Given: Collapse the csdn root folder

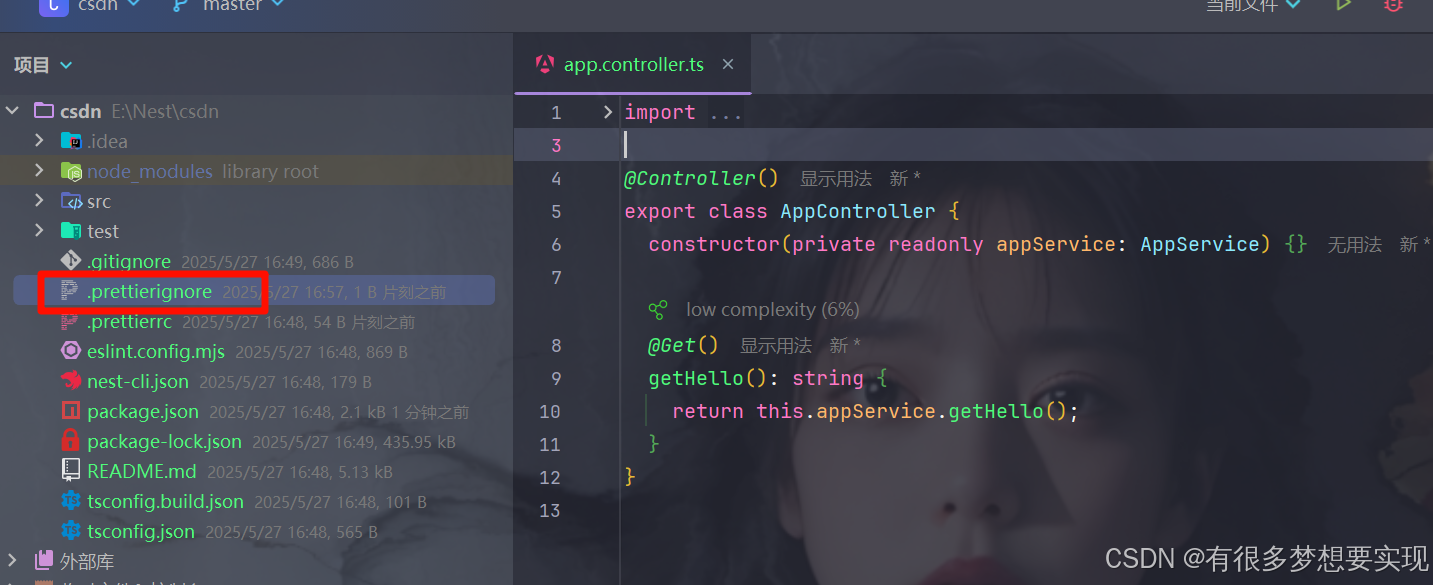Looking at the screenshot, I should click(13, 111).
